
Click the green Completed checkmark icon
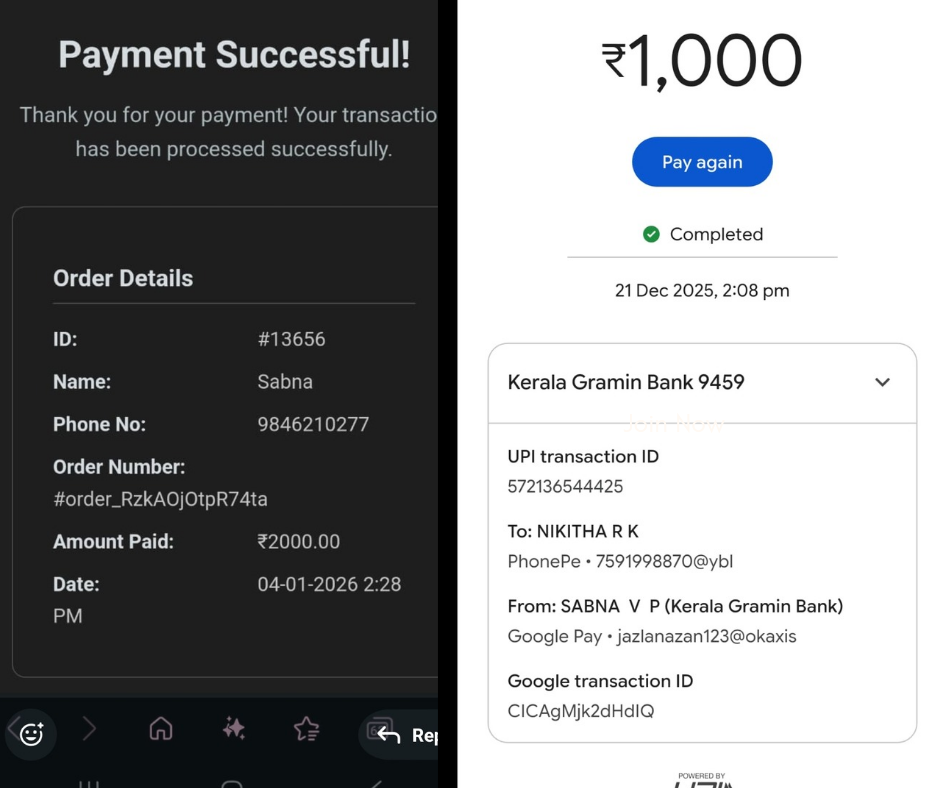[x=651, y=234]
